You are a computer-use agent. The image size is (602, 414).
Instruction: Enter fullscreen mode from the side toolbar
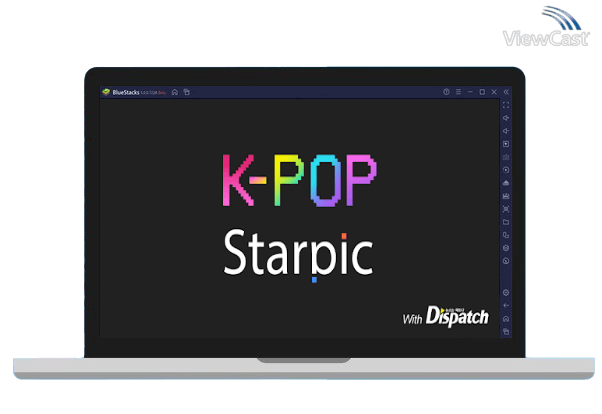pos(506,105)
